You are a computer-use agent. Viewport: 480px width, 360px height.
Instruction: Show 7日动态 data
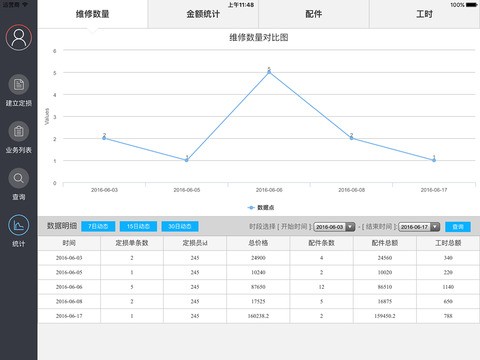click(98, 226)
